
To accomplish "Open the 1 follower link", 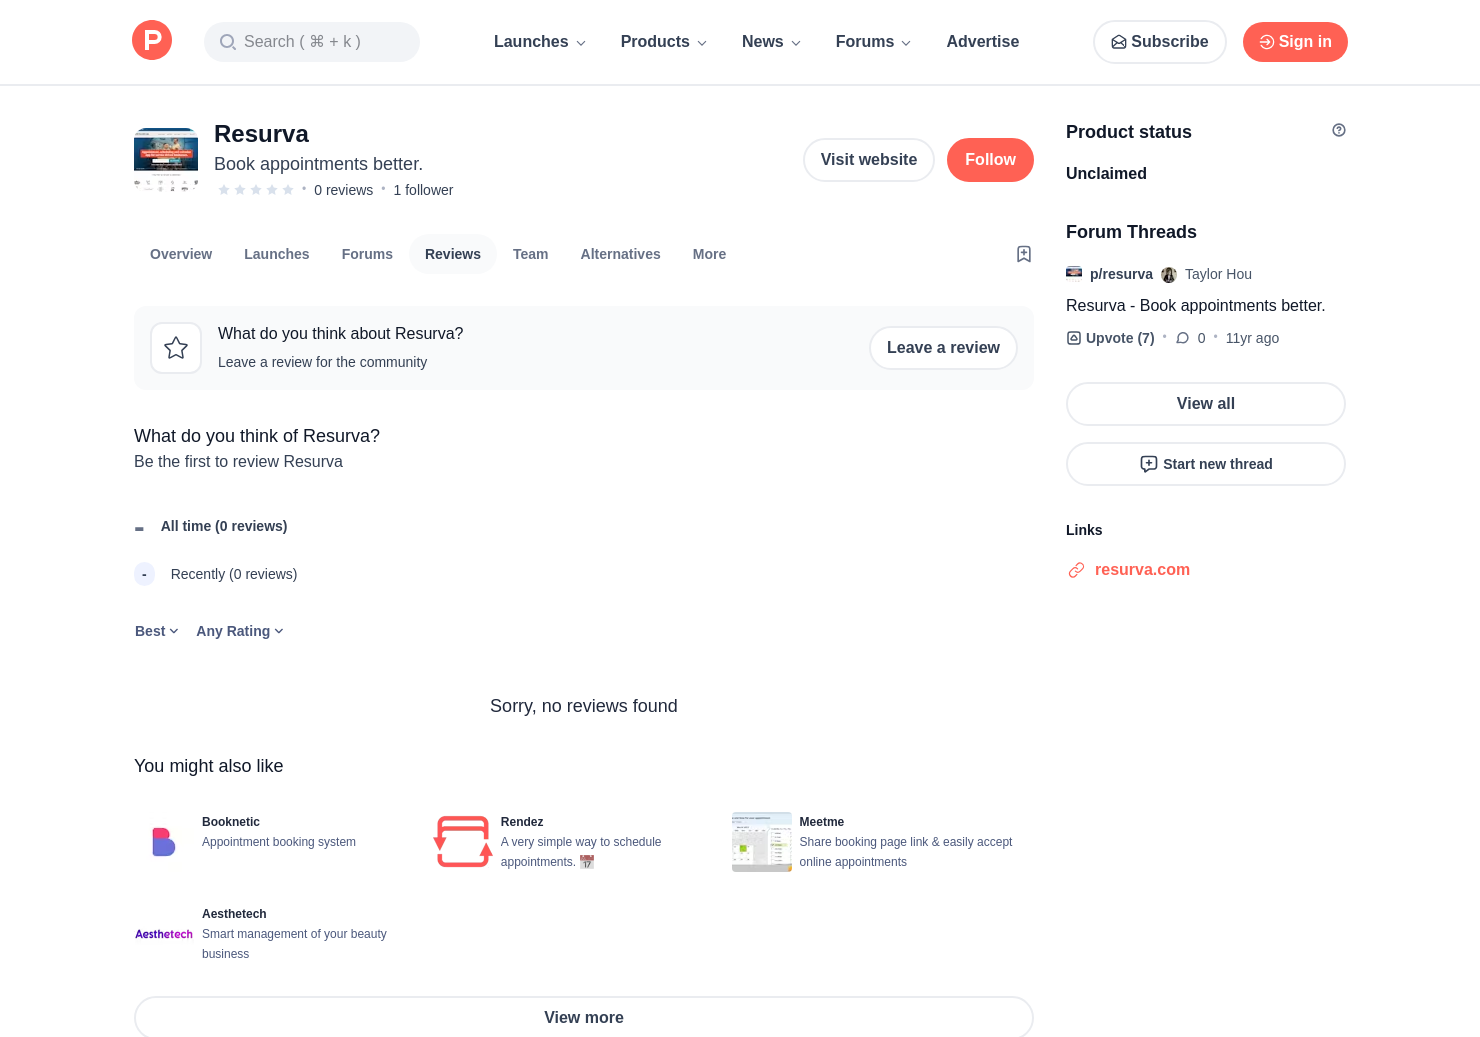I will [423, 190].
